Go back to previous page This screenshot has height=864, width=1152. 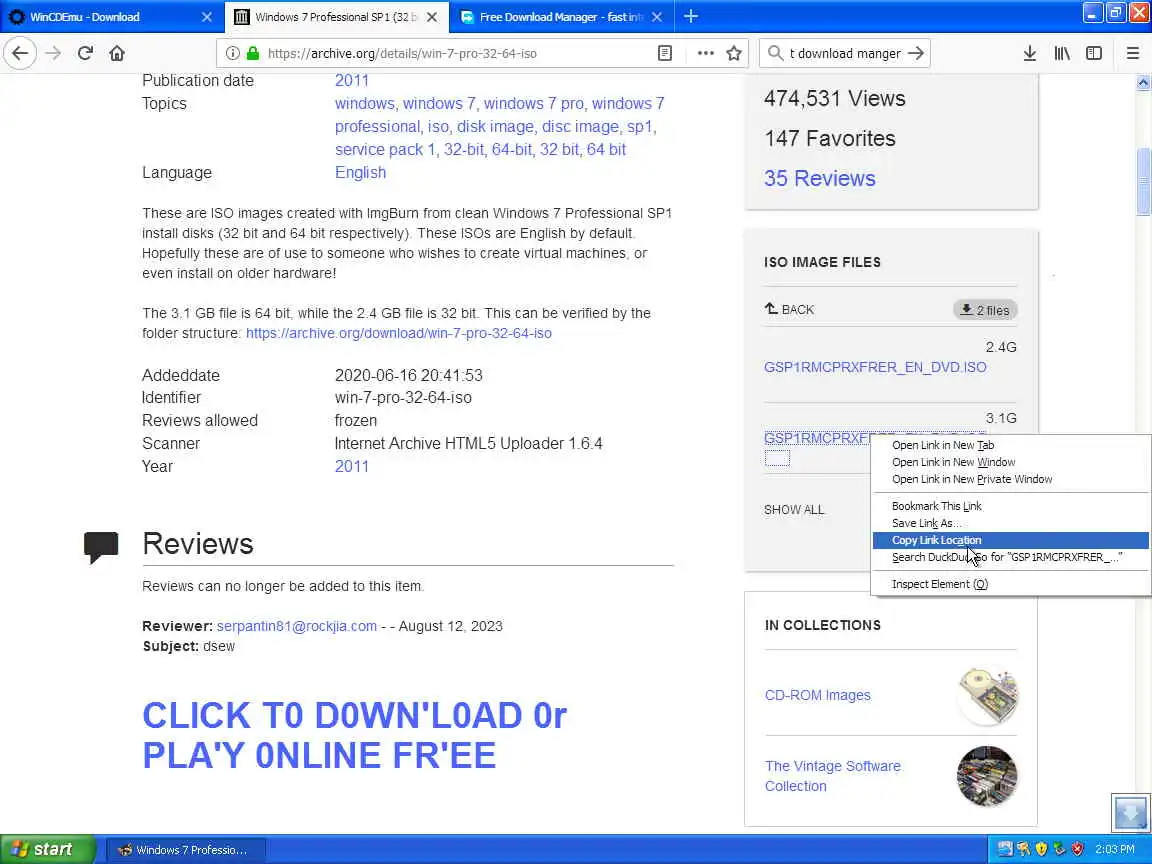click(20, 53)
